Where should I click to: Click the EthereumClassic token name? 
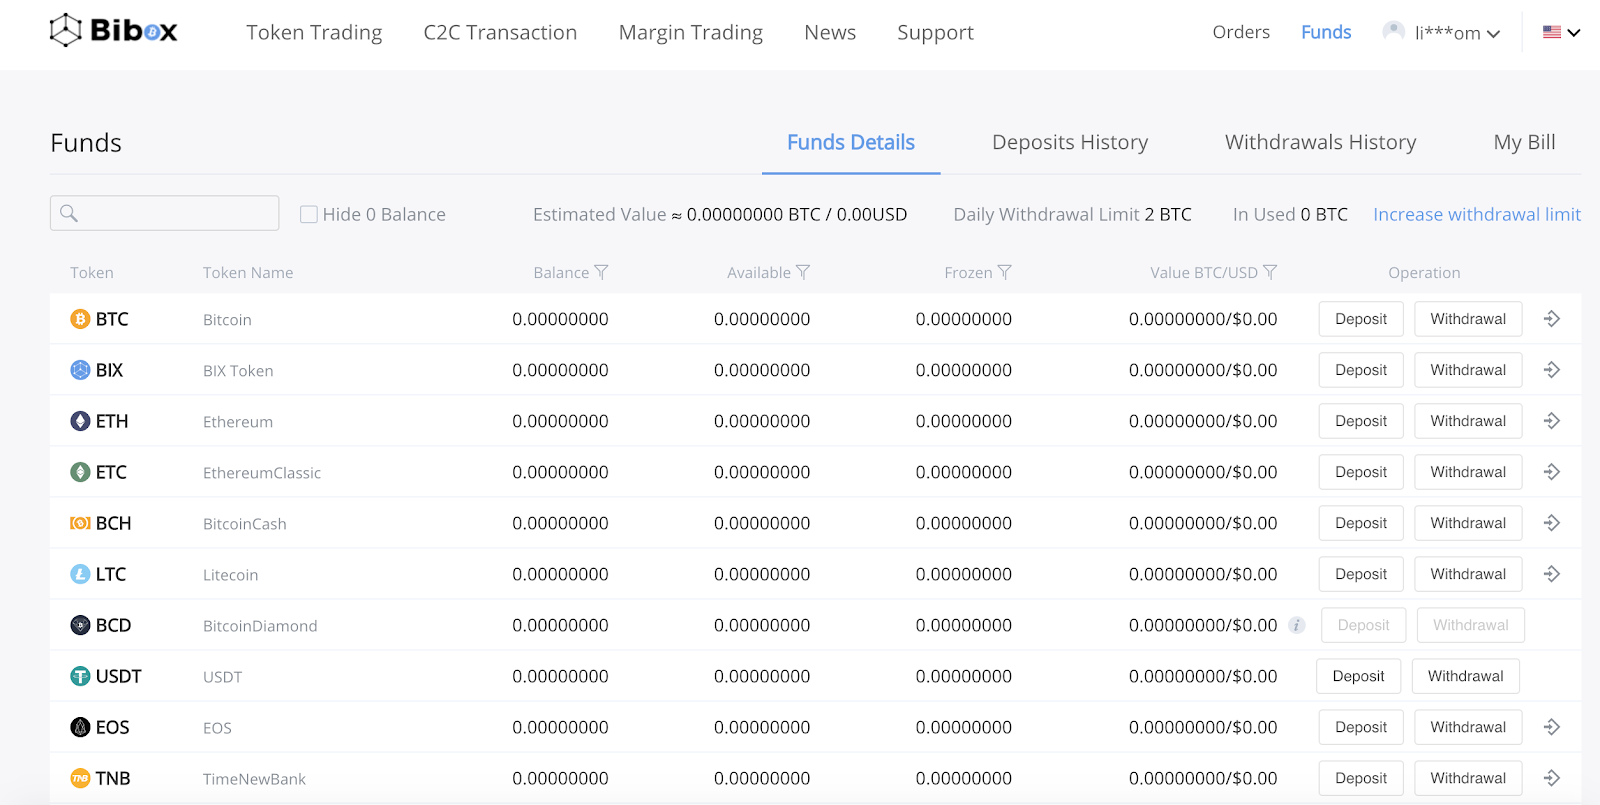(262, 473)
